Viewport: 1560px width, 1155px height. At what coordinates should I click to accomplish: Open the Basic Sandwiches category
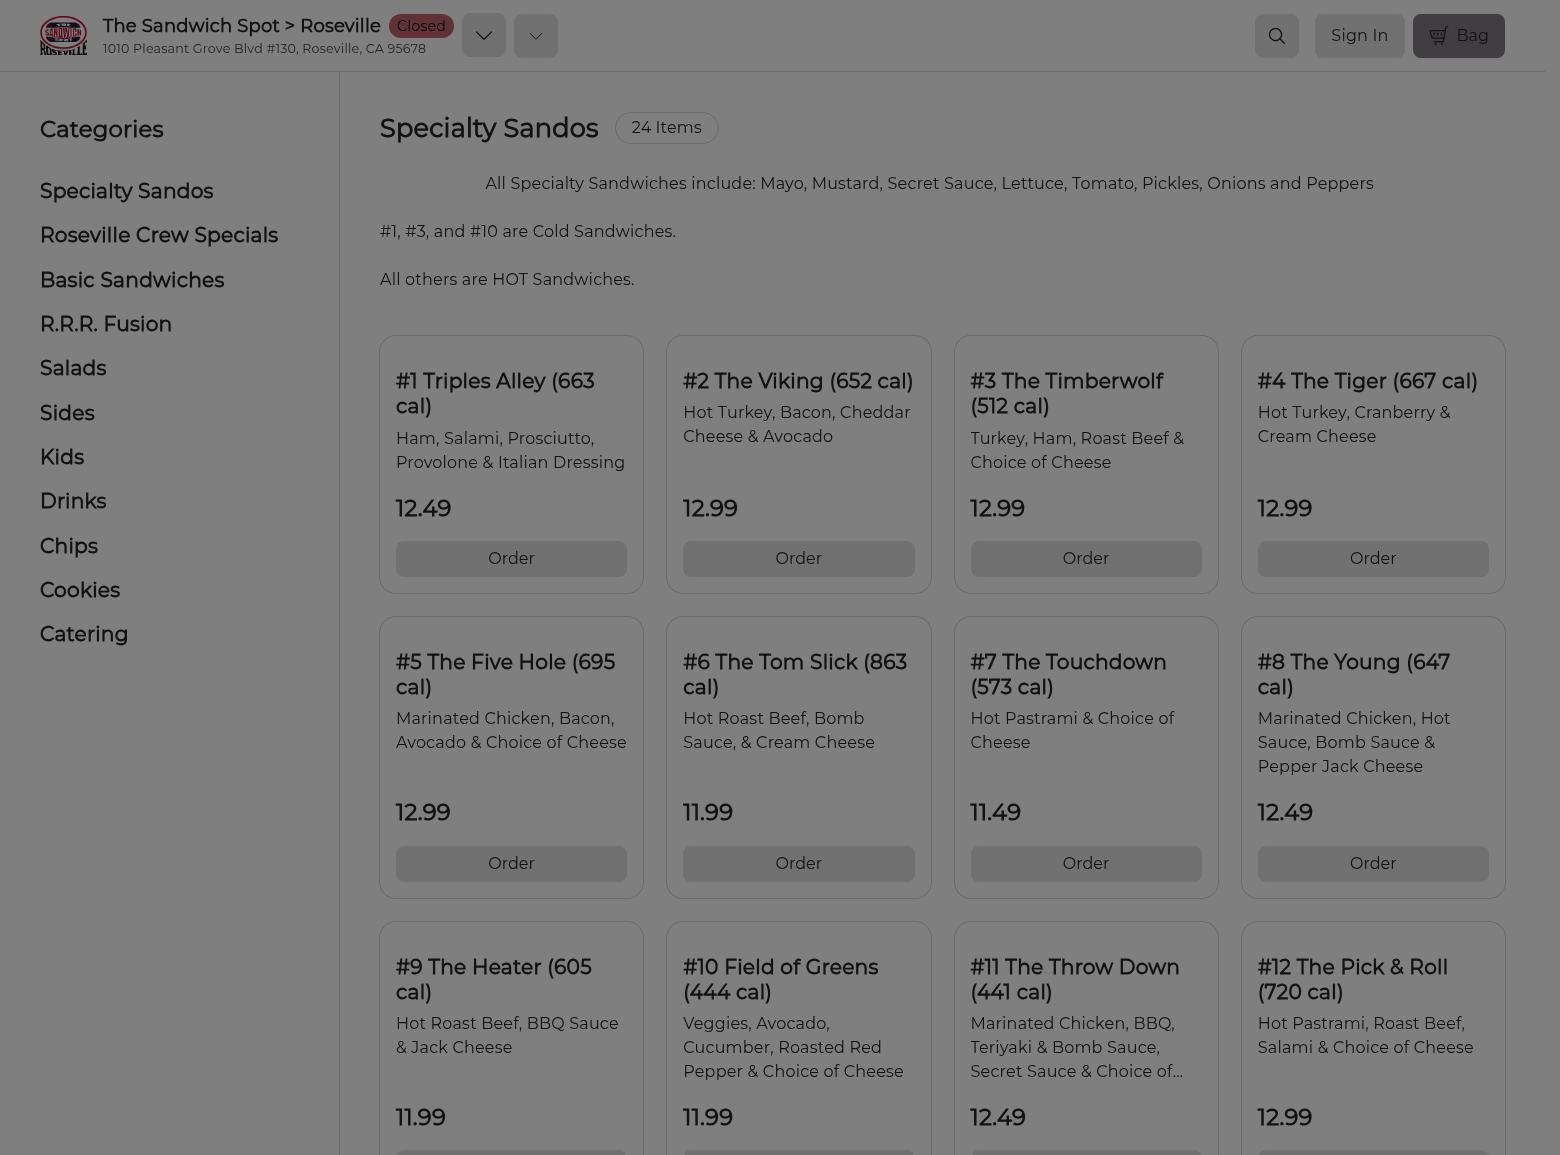click(131, 280)
